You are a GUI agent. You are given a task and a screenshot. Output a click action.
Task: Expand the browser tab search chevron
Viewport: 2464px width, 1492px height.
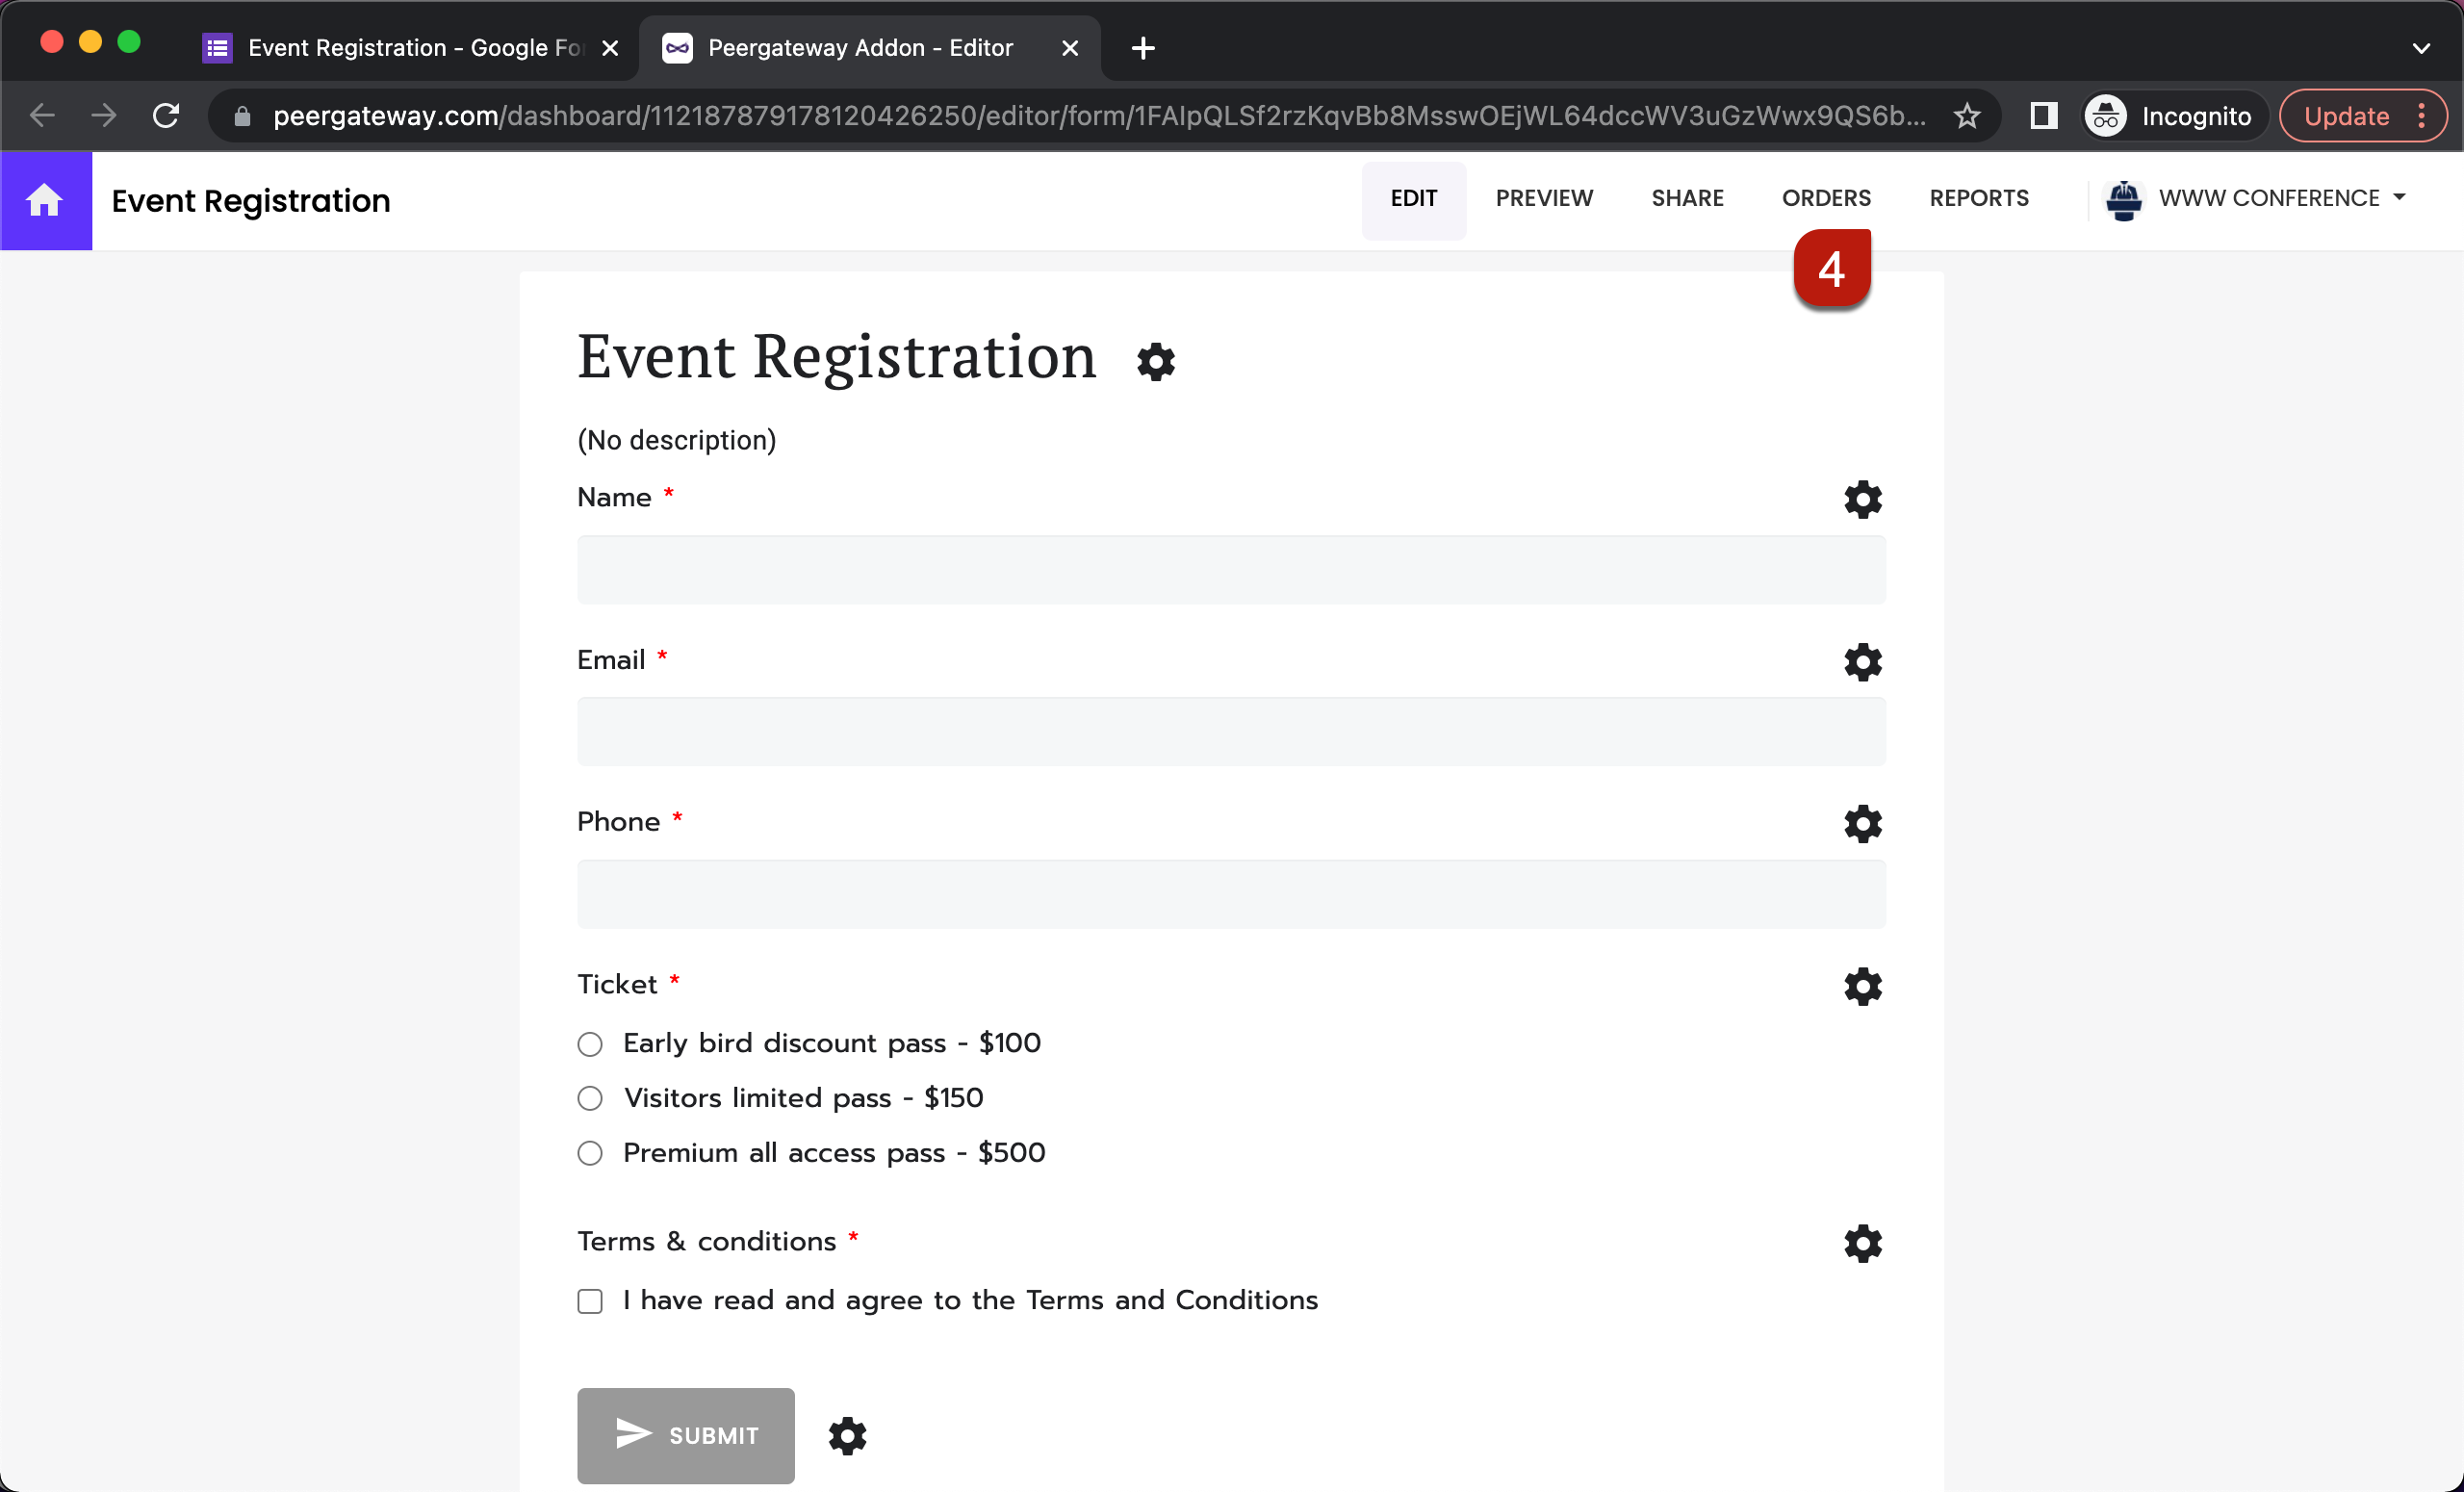click(x=2421, y=47)
